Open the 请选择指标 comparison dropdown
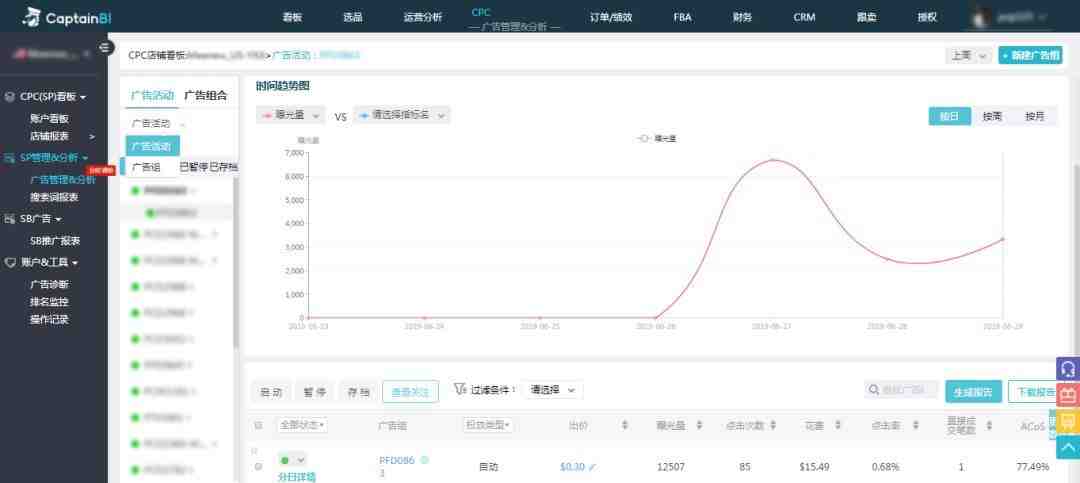 pos(402,115)
